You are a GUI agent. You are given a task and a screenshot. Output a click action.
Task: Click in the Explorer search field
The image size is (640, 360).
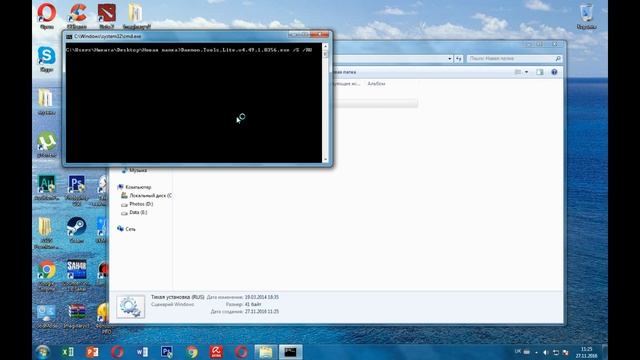tap(514, 59)
